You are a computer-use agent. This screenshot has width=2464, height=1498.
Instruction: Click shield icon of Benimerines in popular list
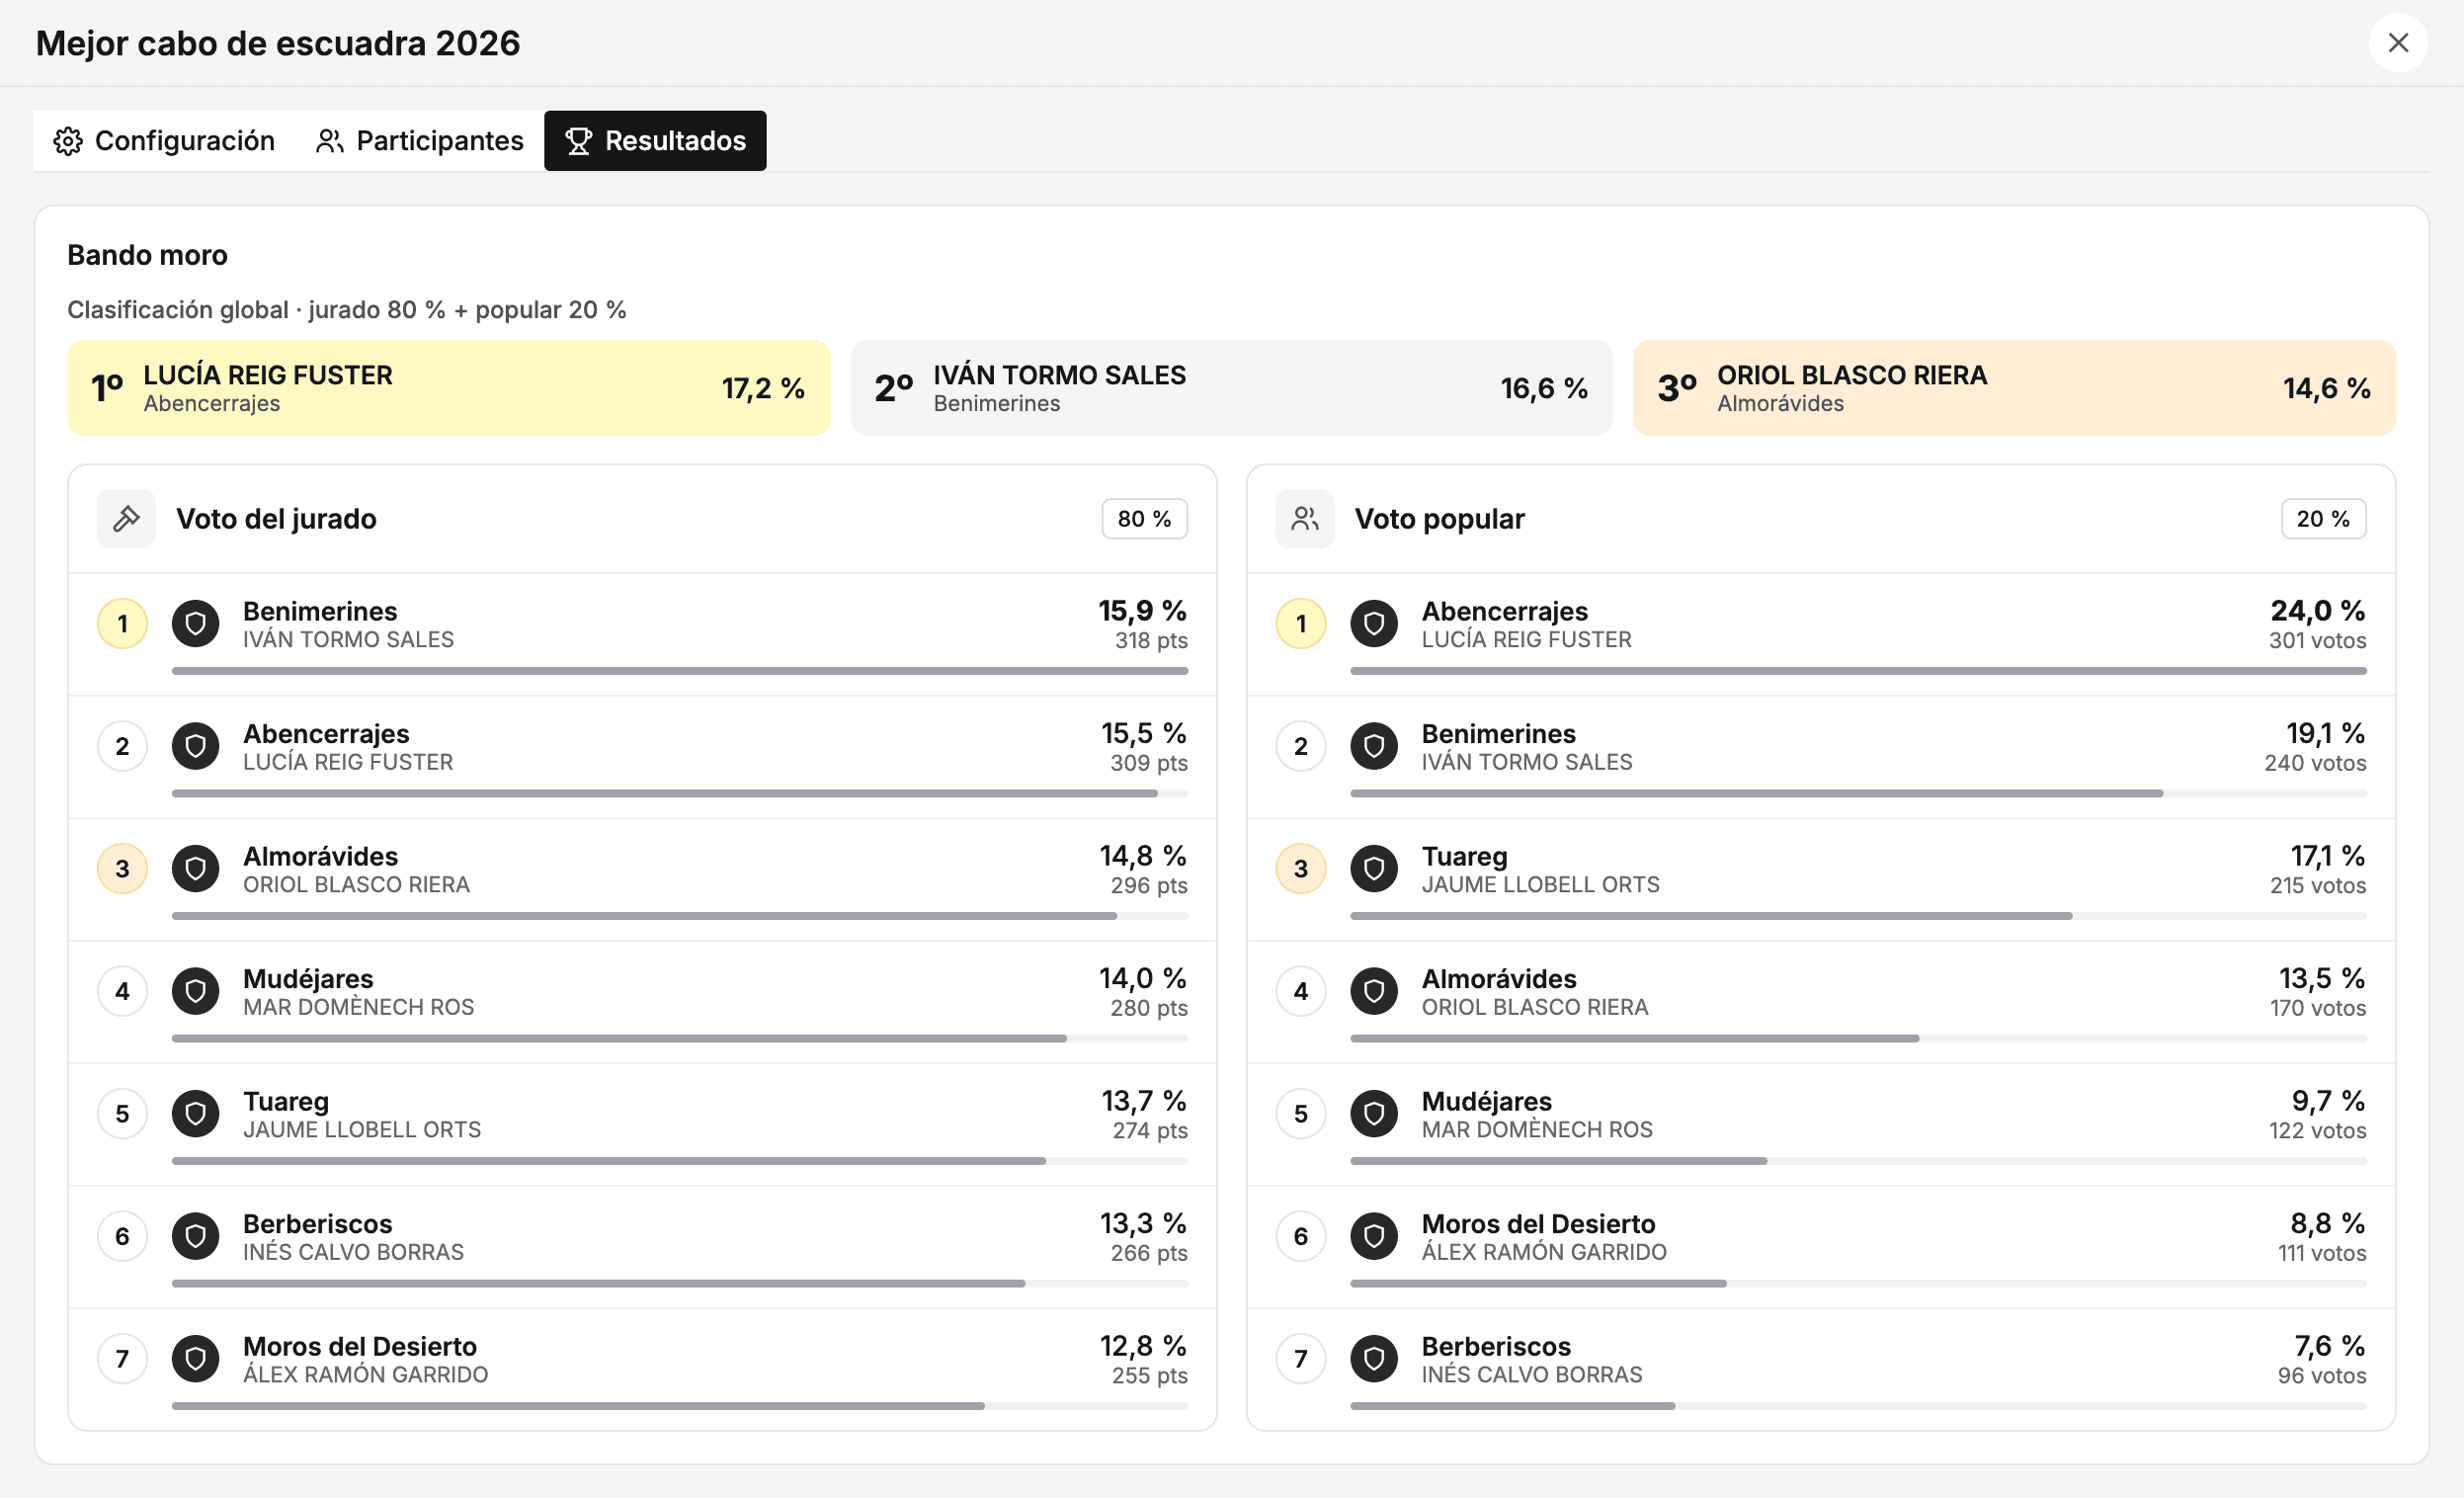click(1374, 746)
